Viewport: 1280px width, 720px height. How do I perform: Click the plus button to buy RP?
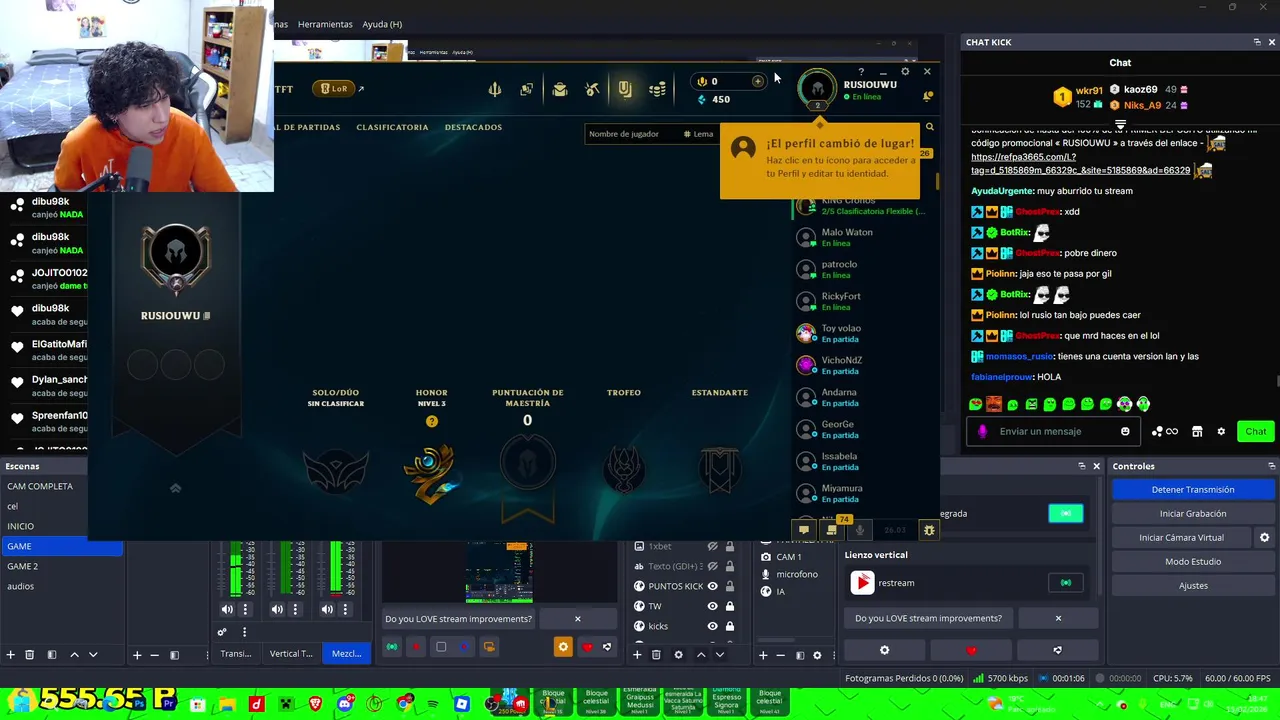click(757, 81)
